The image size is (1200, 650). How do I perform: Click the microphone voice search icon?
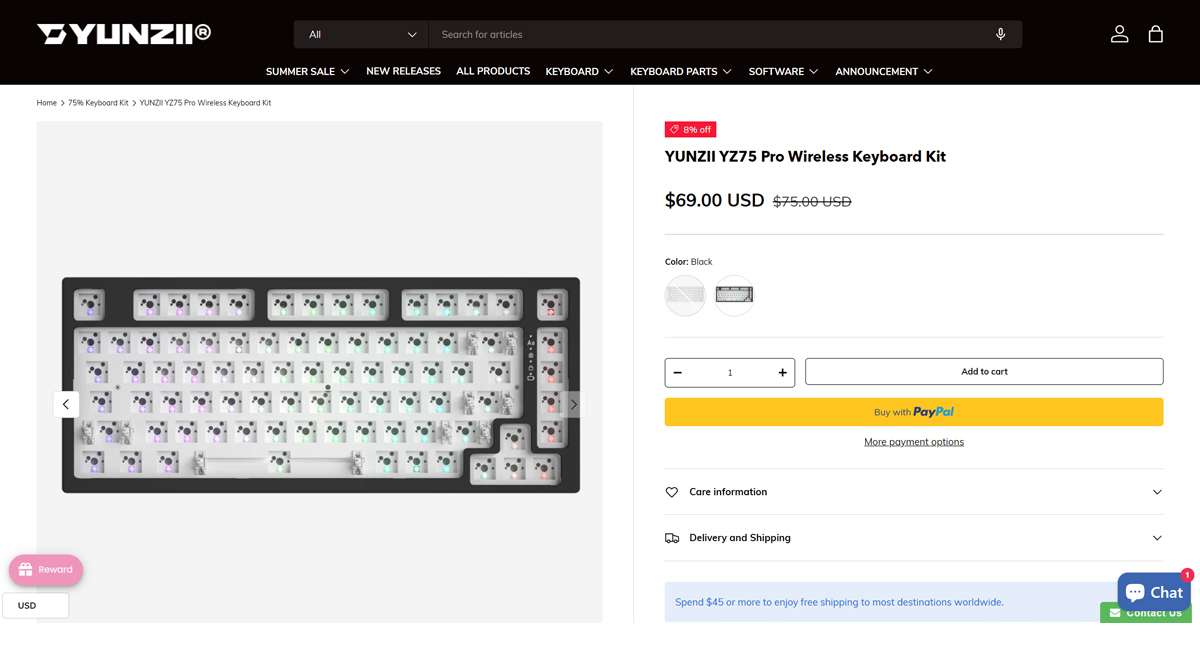click(x=1000, y=34)
